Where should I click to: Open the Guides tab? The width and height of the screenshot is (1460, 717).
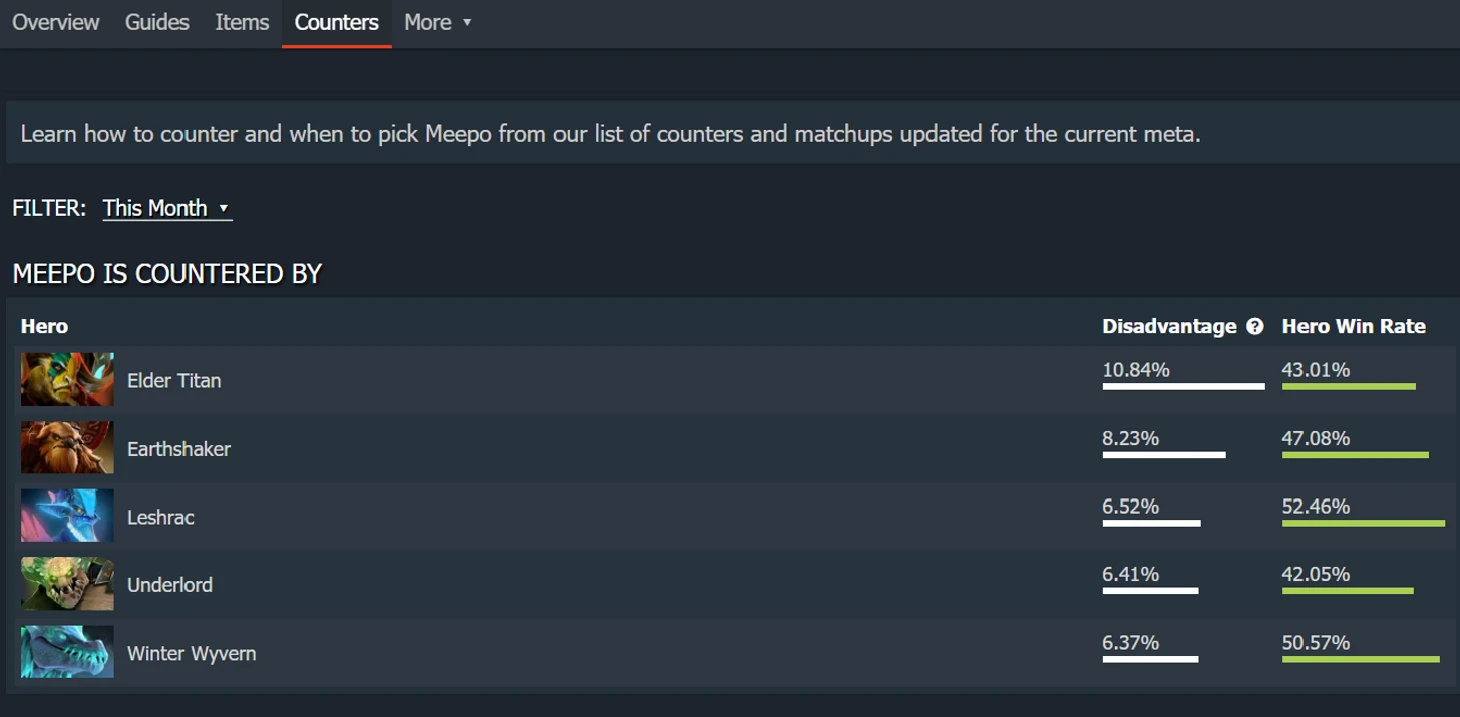157,22
